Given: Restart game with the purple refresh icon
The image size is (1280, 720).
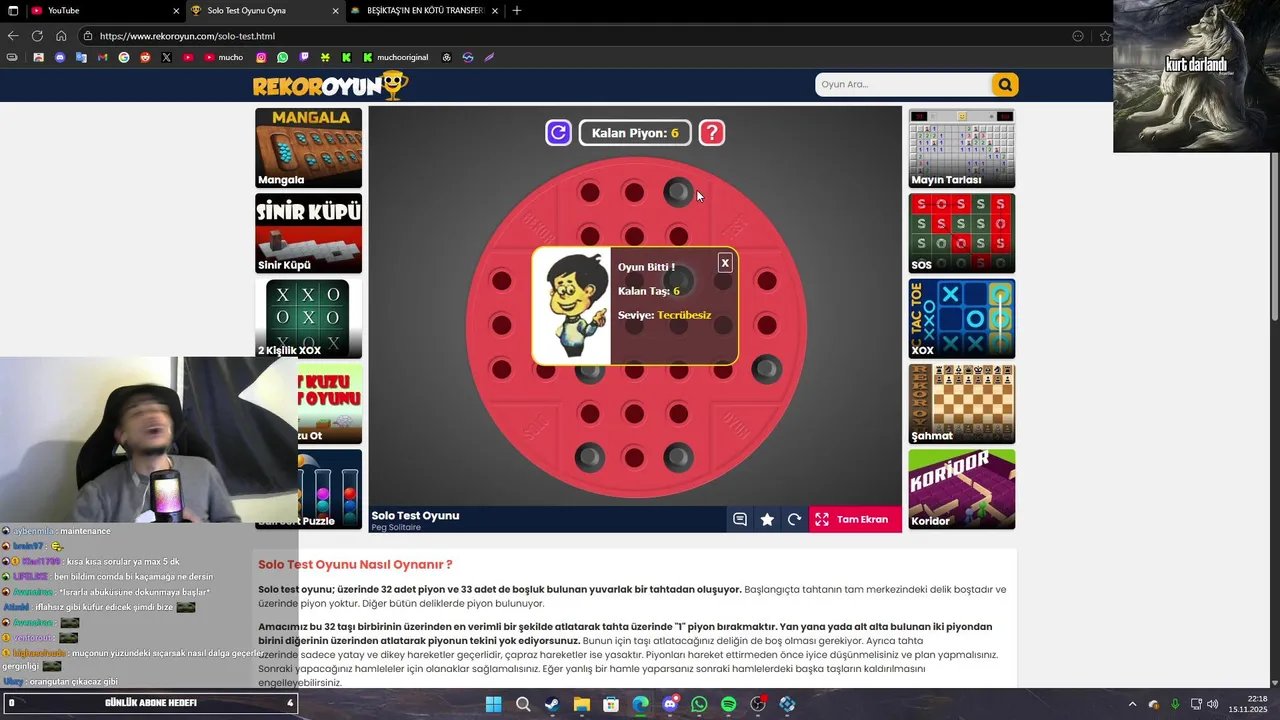Looking at the screenshot, I should (x=558, y=133).
